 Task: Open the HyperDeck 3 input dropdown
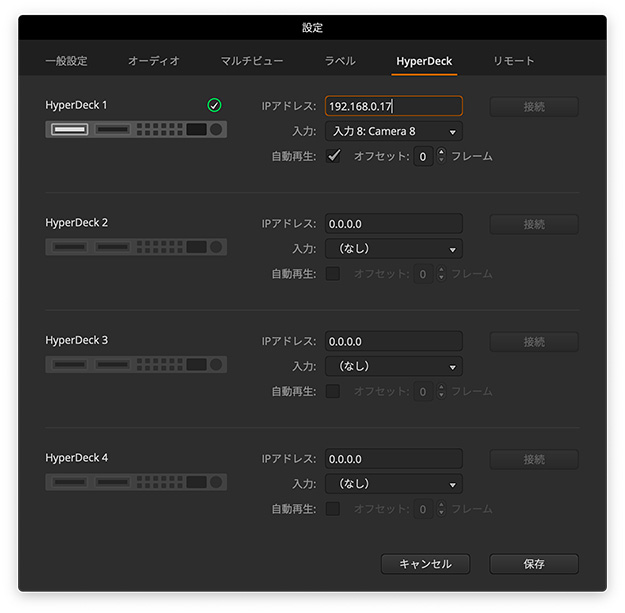(x=393, y=366)
